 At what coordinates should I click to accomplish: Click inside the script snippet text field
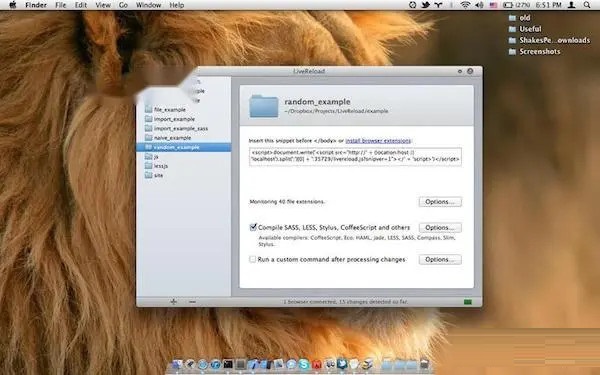click(355, 157)
